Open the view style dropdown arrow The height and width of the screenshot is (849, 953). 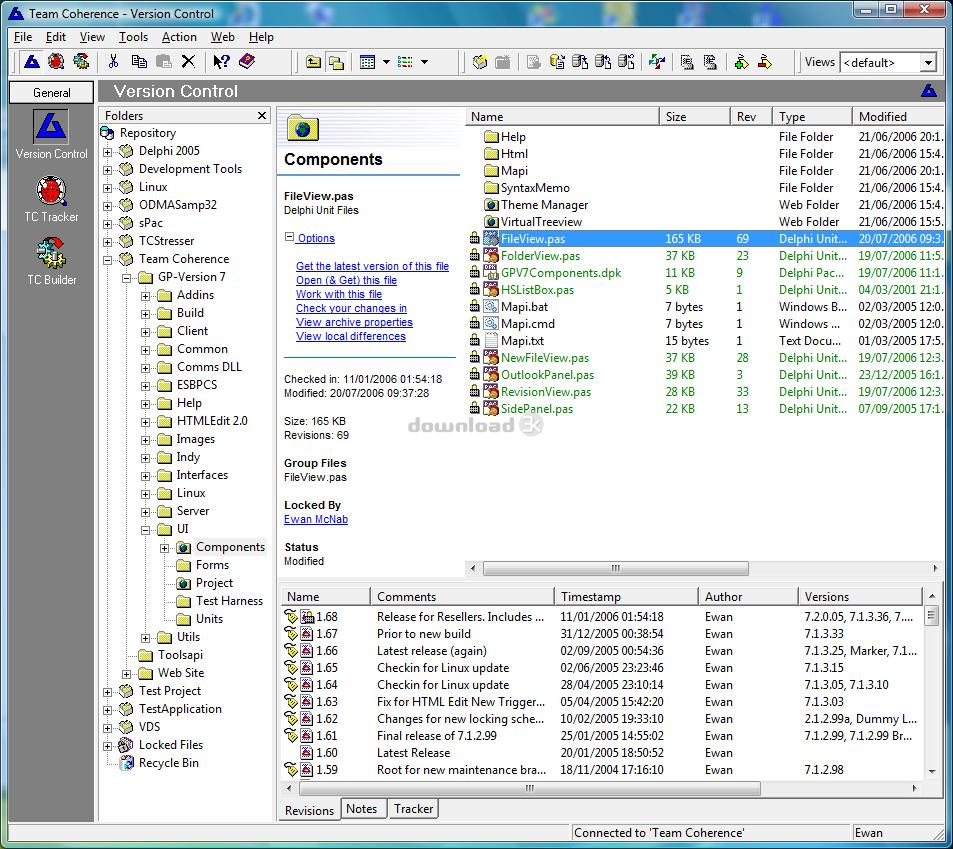[385, 62]
